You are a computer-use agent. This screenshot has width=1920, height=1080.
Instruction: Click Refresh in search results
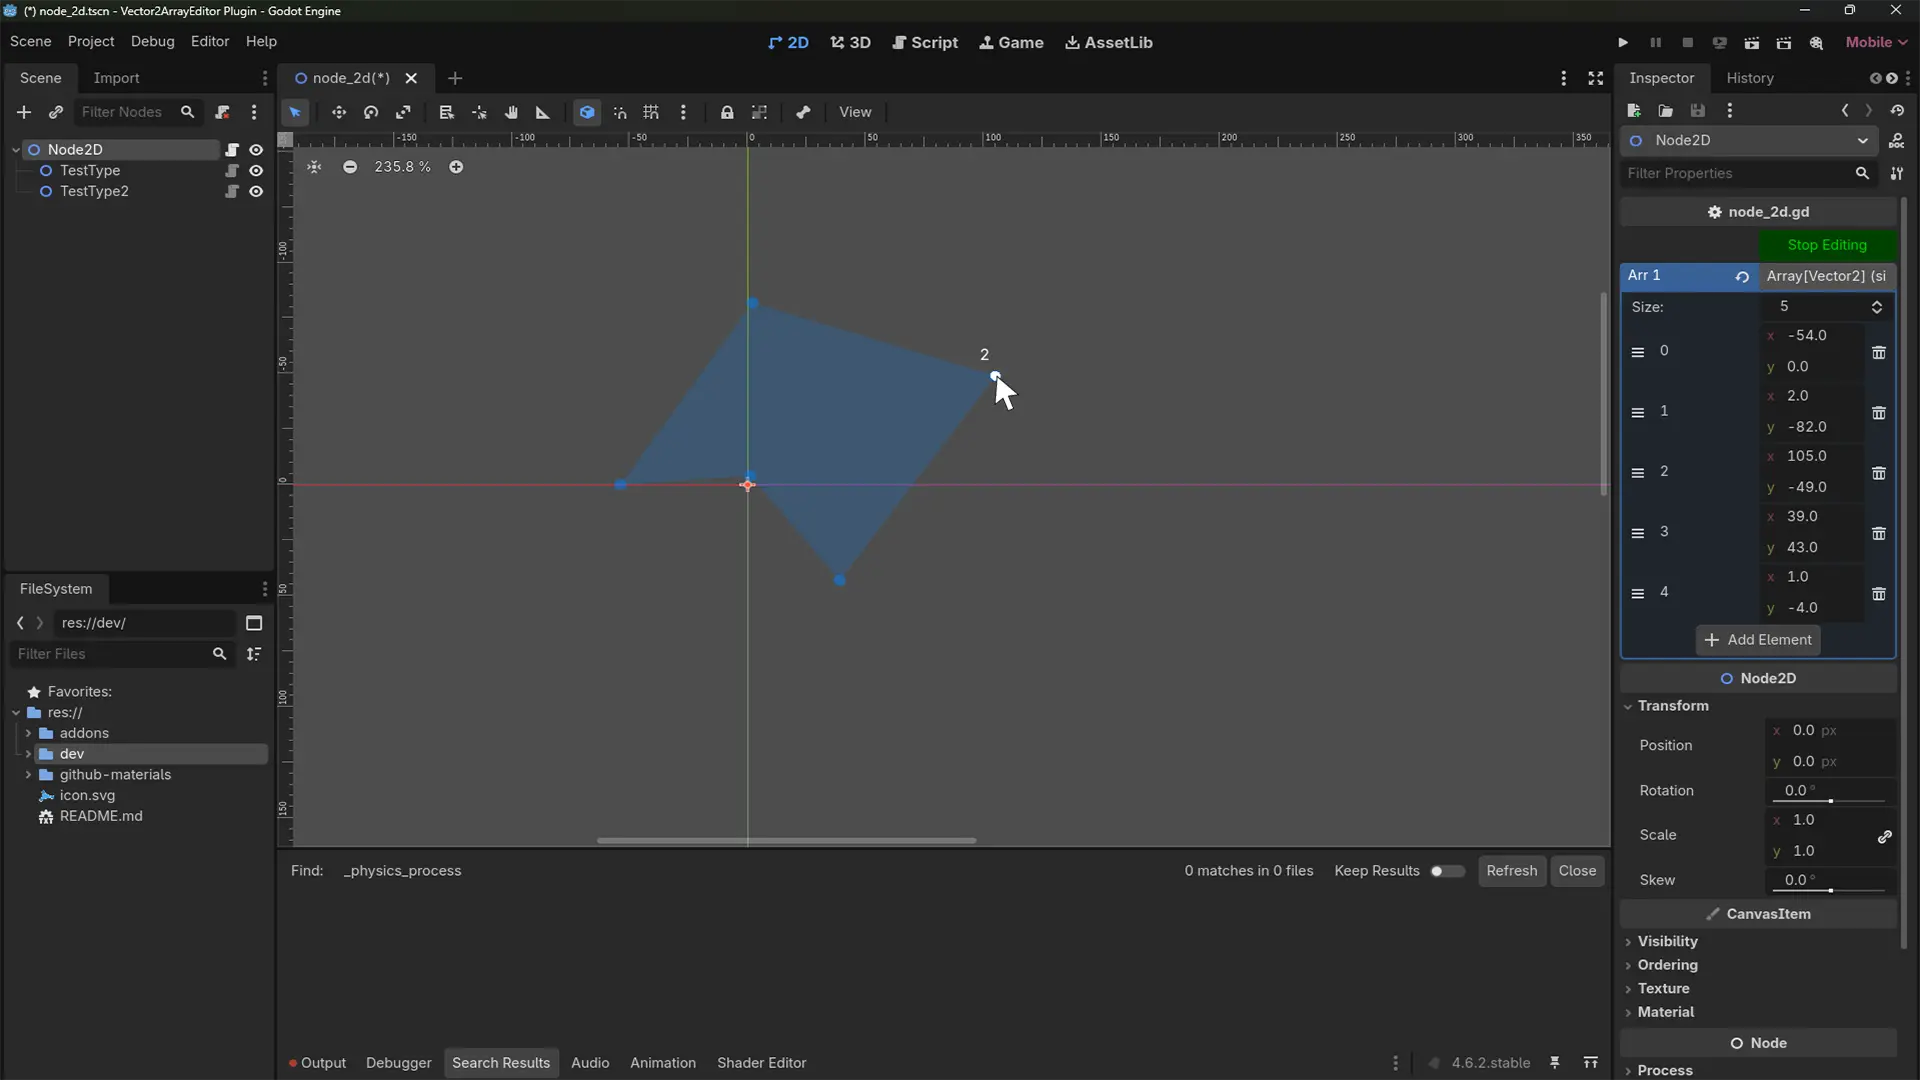click(1511, 871)
